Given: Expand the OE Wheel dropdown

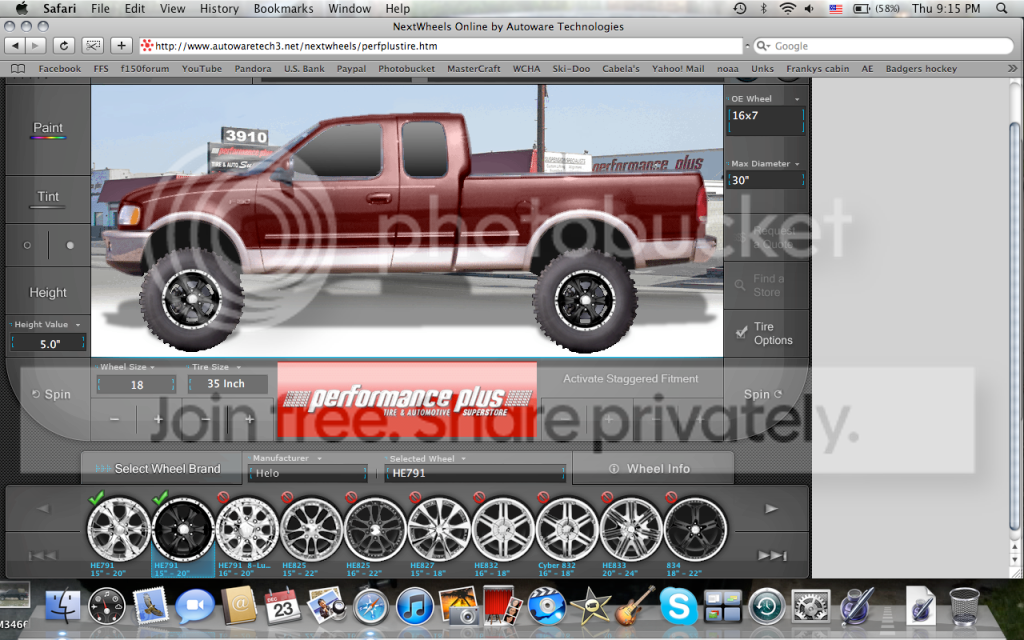Looking at the screenshot, I should (797, 99).
